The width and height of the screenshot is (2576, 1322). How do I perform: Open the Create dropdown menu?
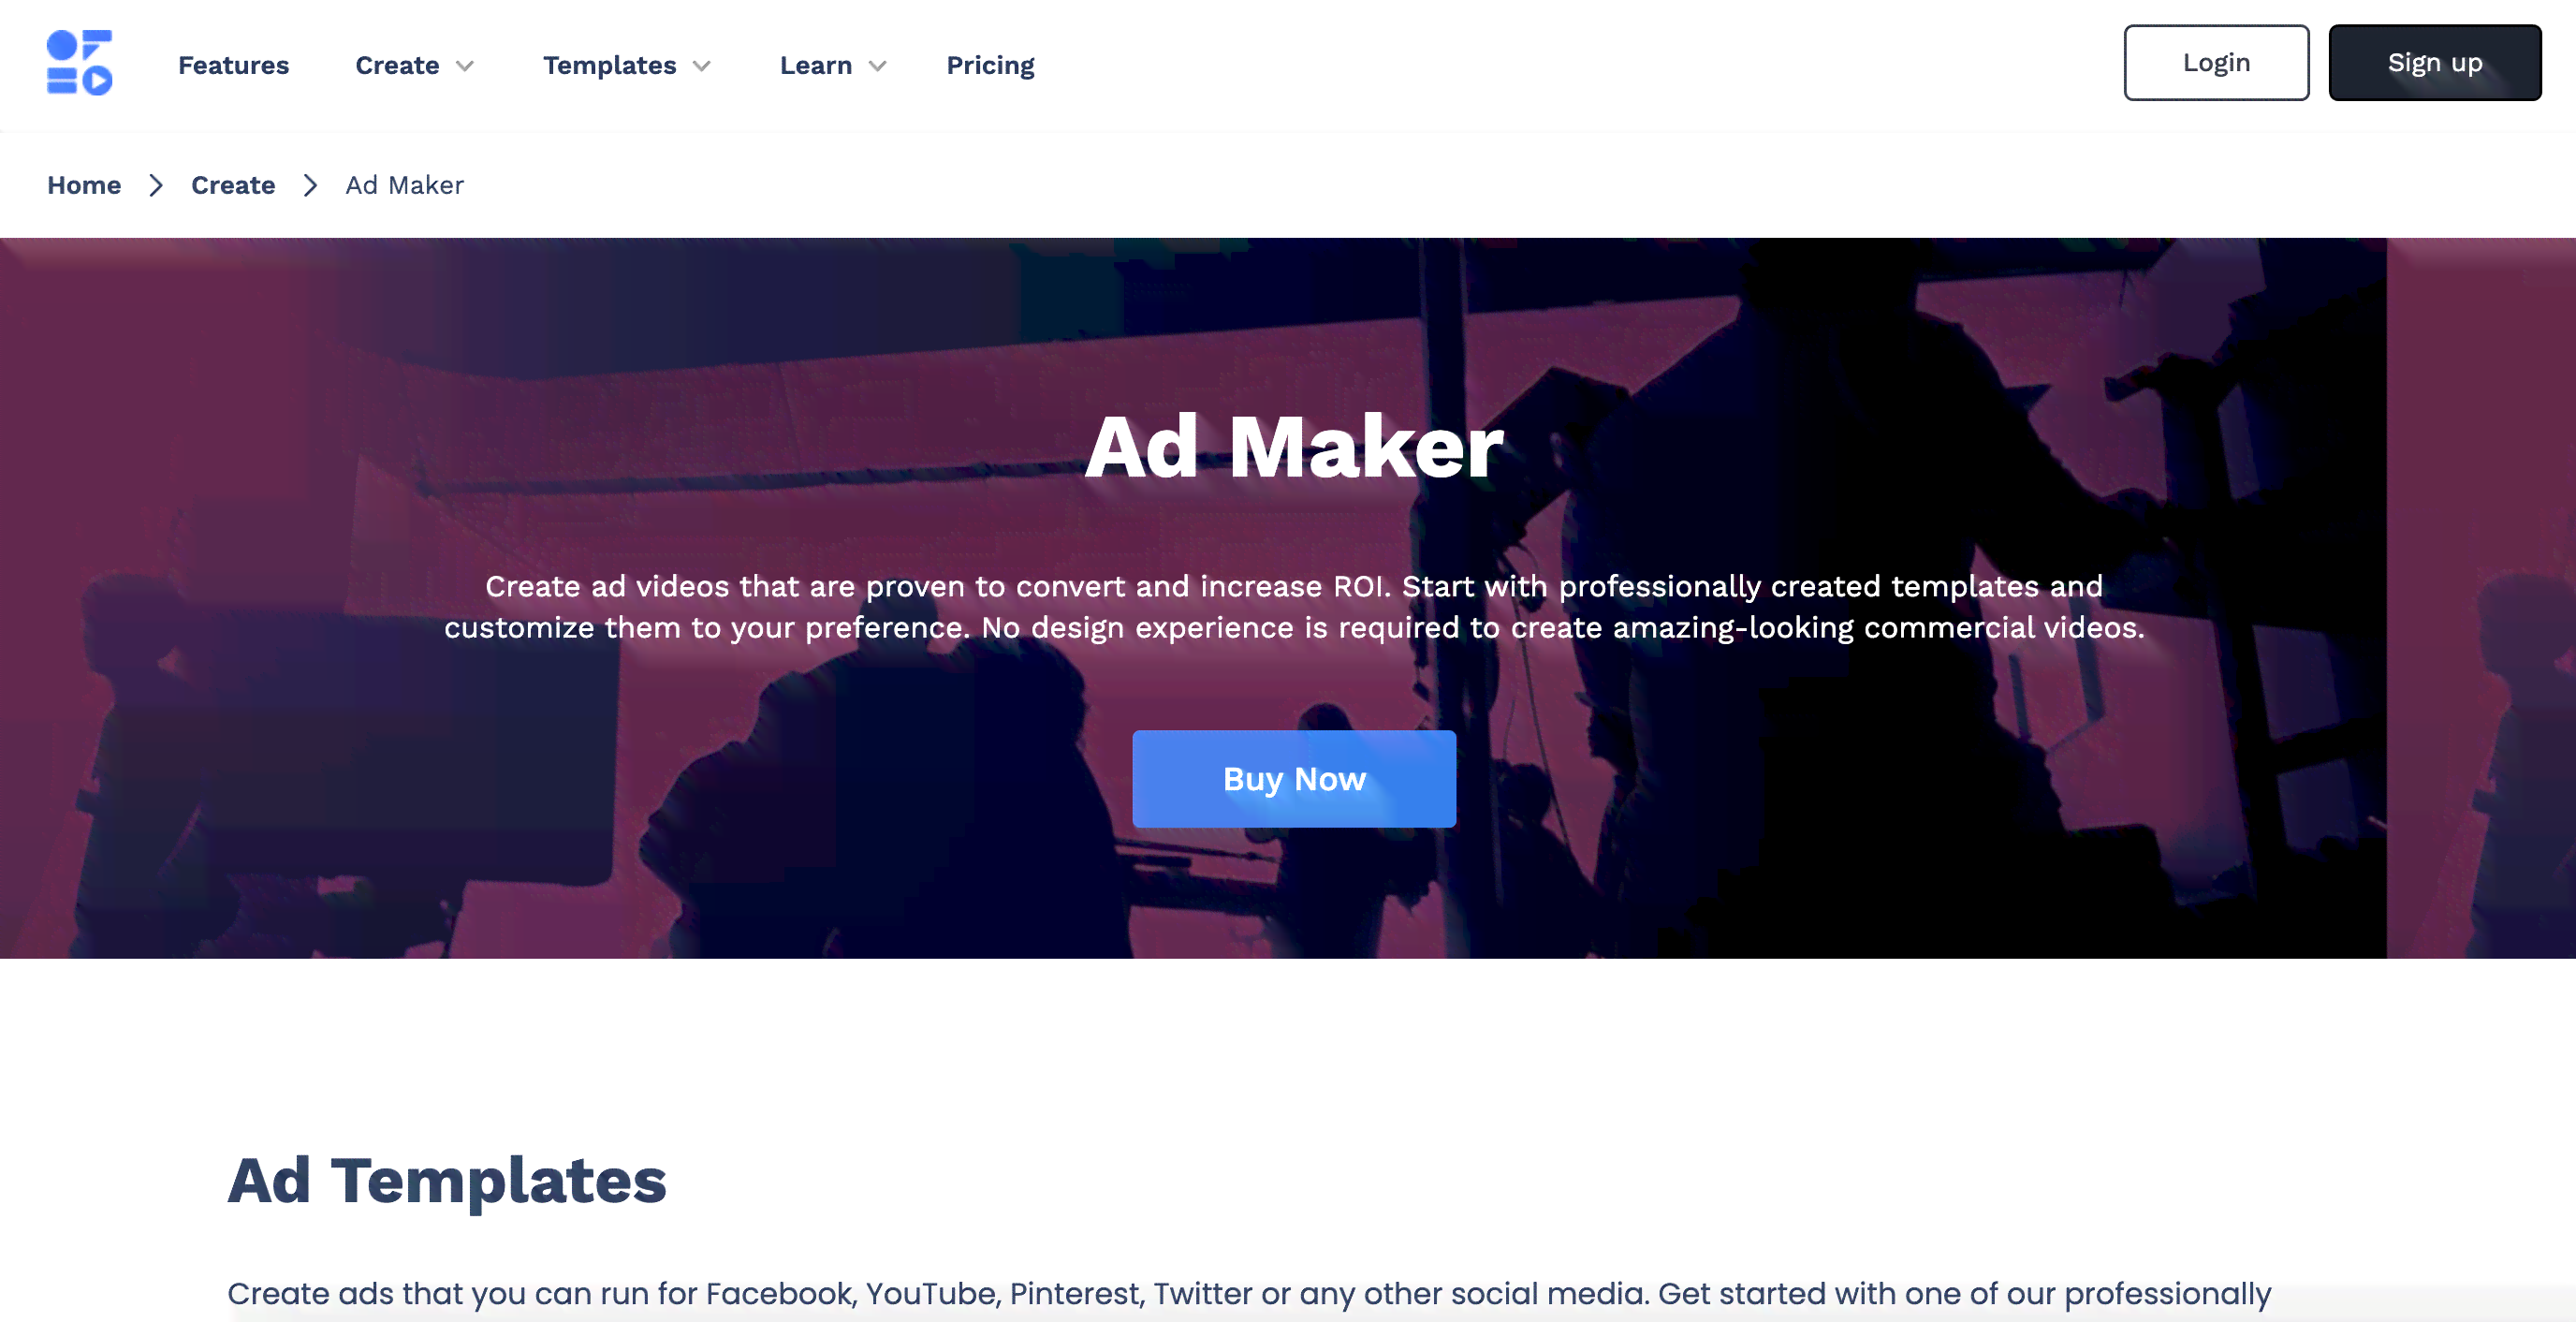click(413, 64)
